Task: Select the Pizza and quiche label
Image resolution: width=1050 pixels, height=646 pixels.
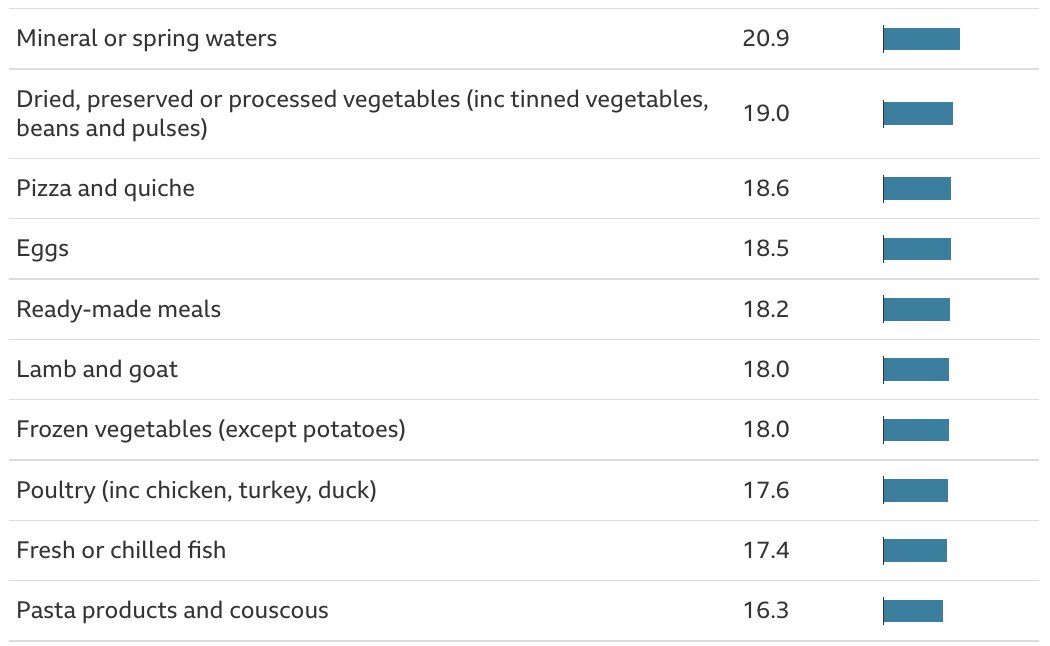Action: (106, 189)
